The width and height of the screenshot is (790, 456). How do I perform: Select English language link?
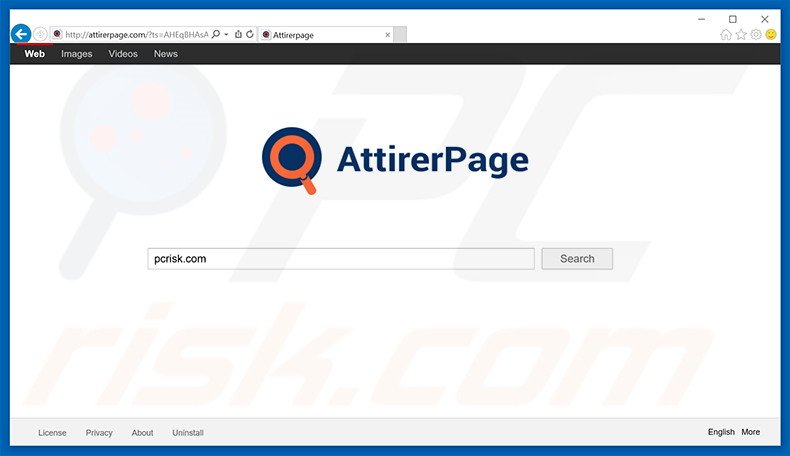click(x=721, y=432)
